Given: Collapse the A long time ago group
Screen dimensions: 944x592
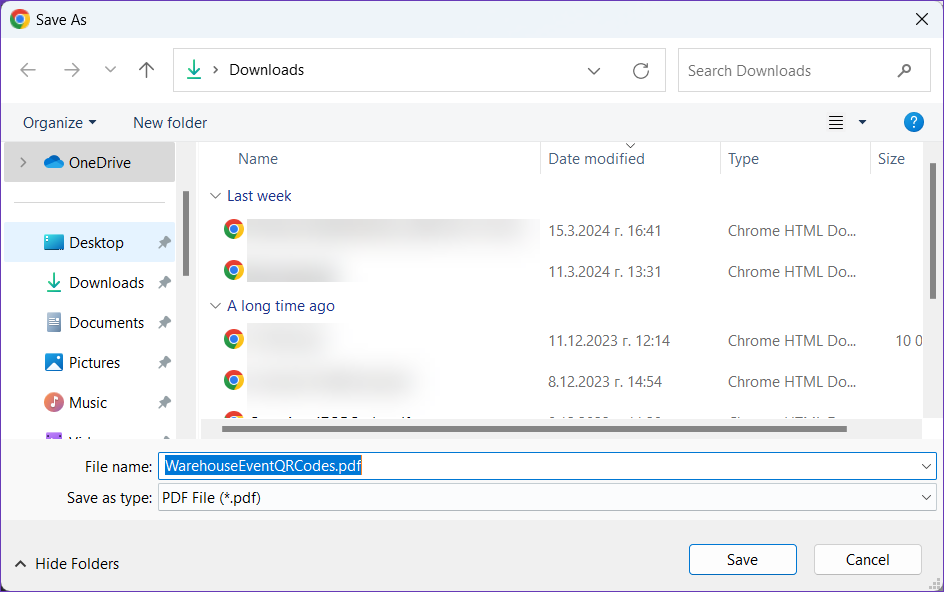Looking at the screenshot, I should (215, 306).
